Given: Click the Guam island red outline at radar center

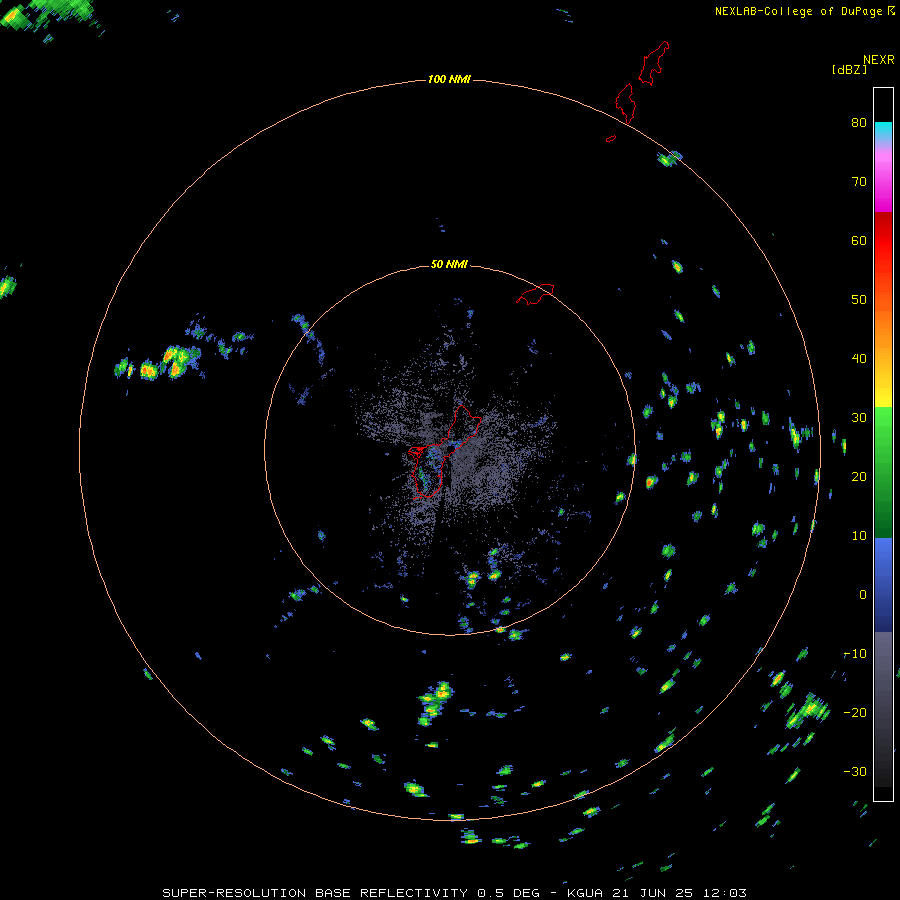Looking at the screenshot, I should [x=445, y=452].
